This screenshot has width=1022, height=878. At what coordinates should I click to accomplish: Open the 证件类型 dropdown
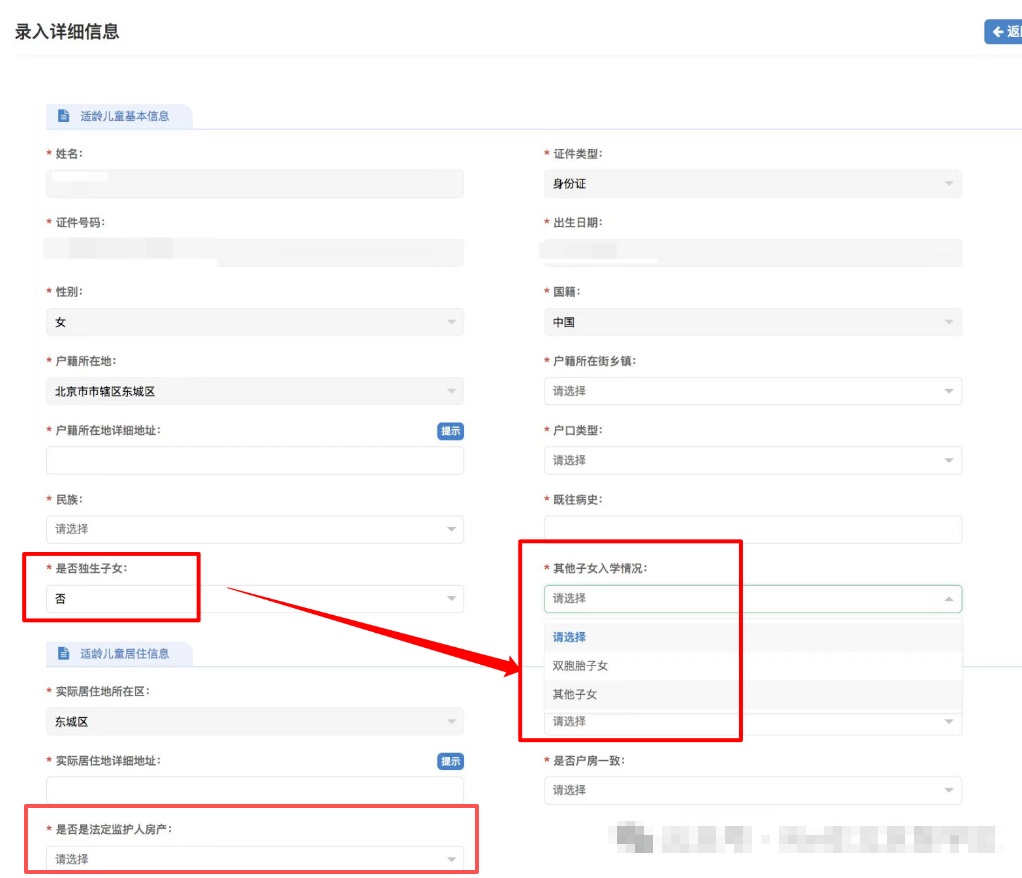pos(752,184)
